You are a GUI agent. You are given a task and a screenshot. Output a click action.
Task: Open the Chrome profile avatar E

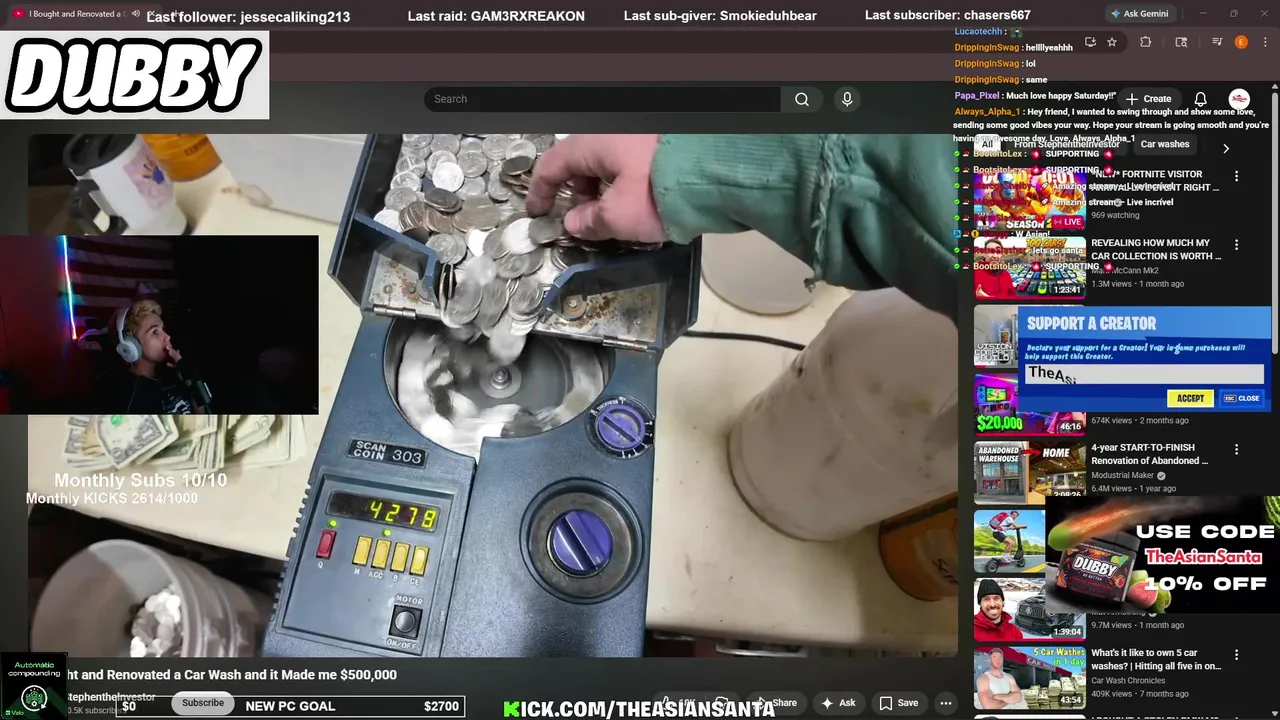[x=1241, y=42]
